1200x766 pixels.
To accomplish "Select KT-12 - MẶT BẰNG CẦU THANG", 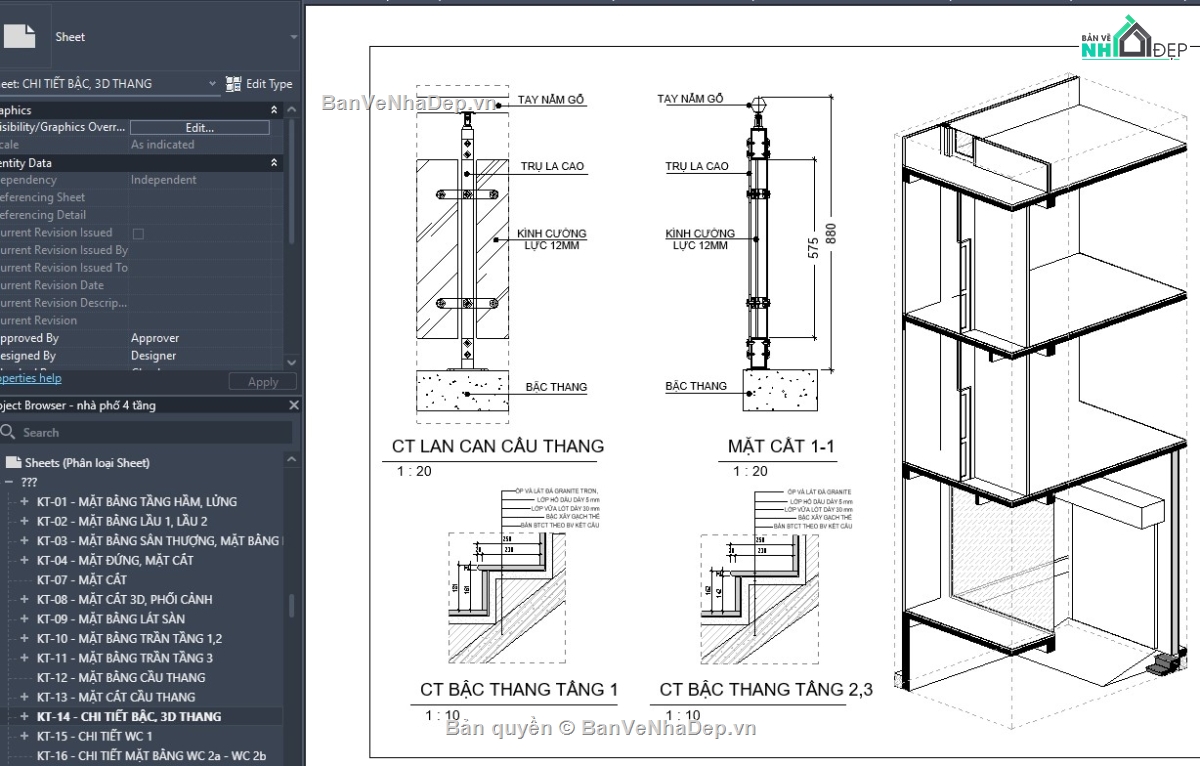I will [121, 677].
